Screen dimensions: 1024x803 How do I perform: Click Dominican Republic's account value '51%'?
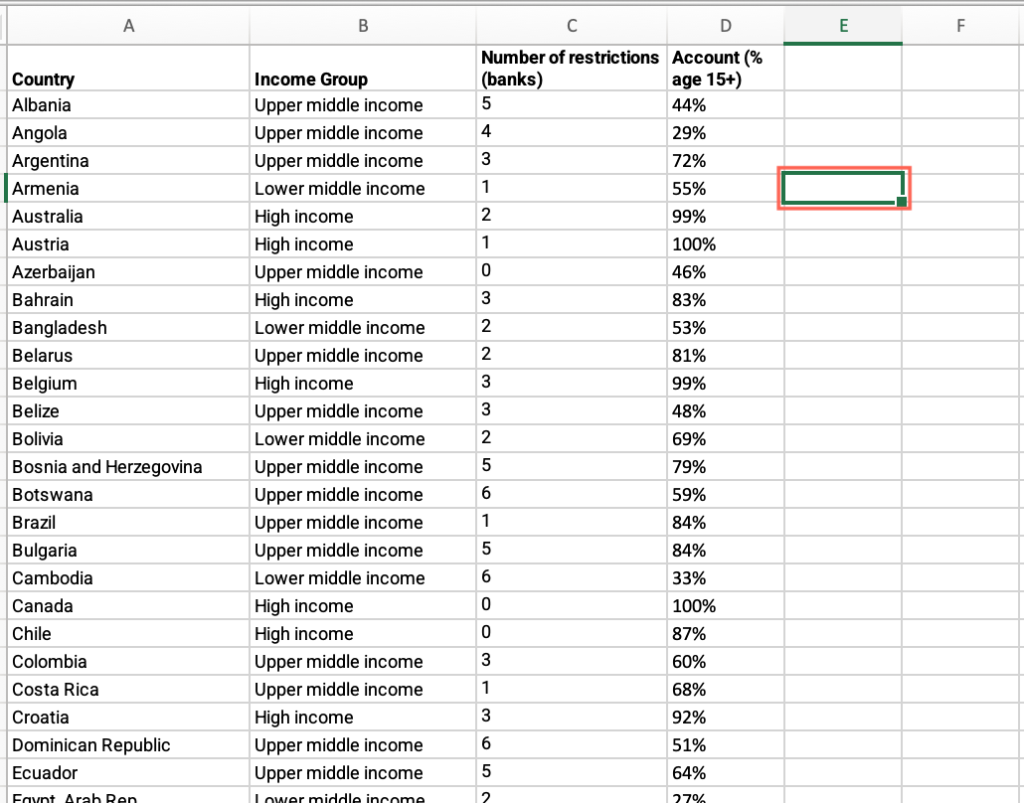[x=726, y=745]
